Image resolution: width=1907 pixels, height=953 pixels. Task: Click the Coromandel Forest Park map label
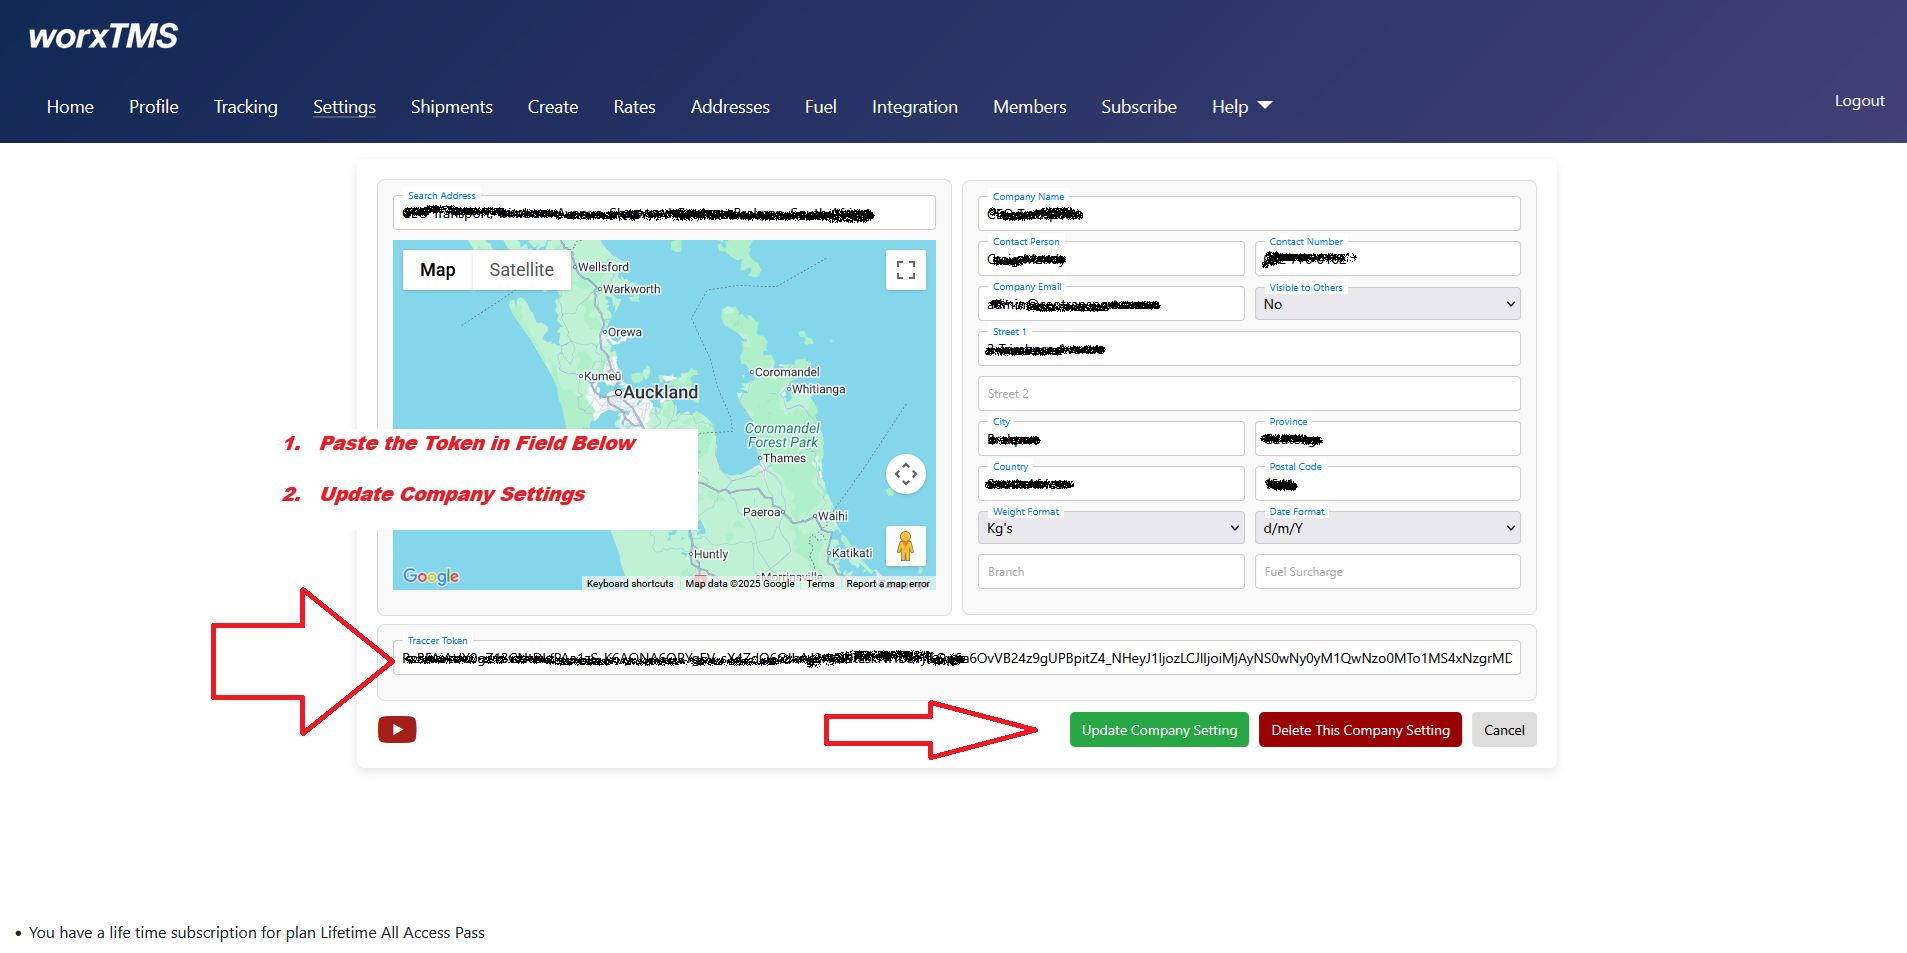(782, 435)
